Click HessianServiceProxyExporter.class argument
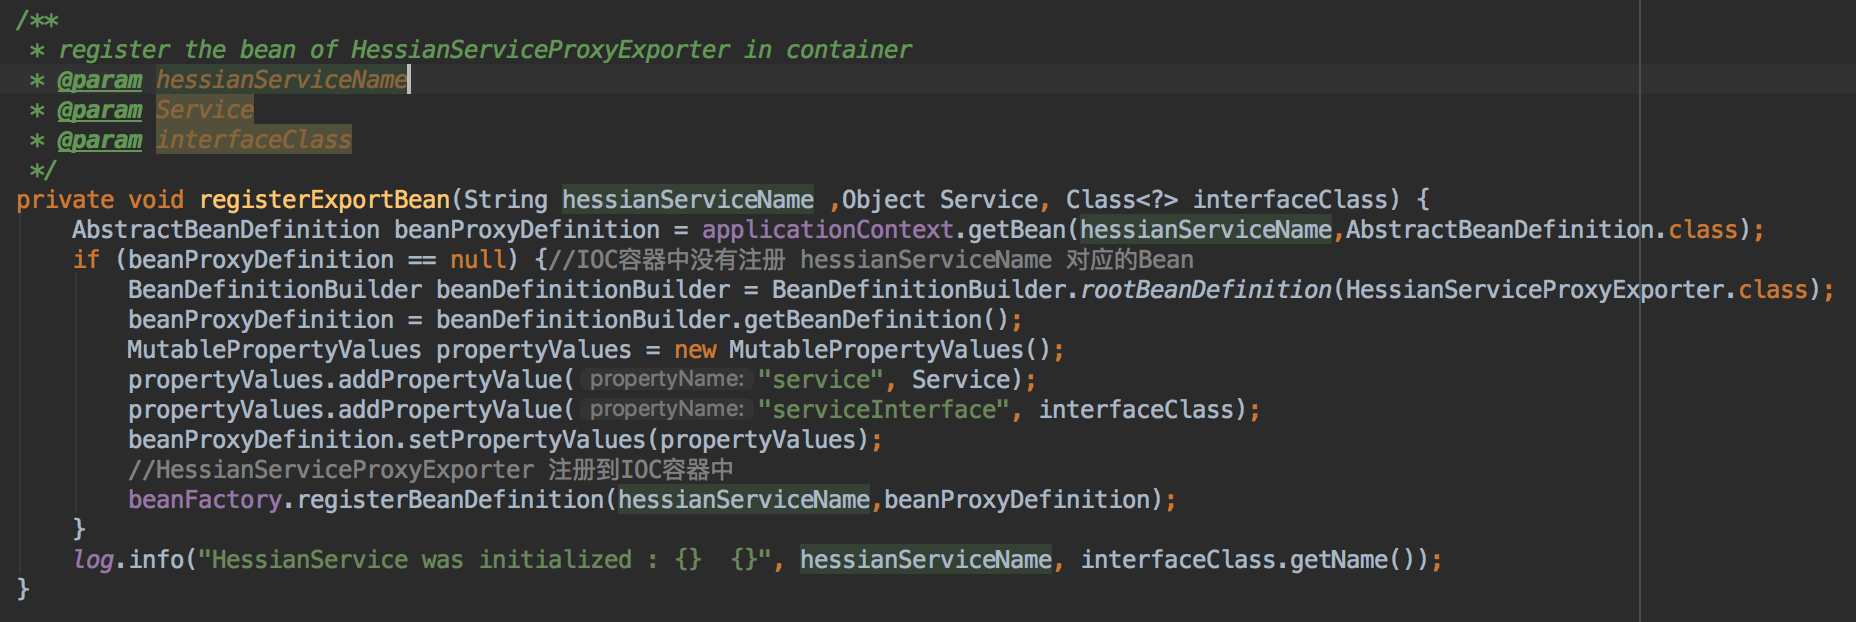 pyautogui.click(x=1577, y=290)
